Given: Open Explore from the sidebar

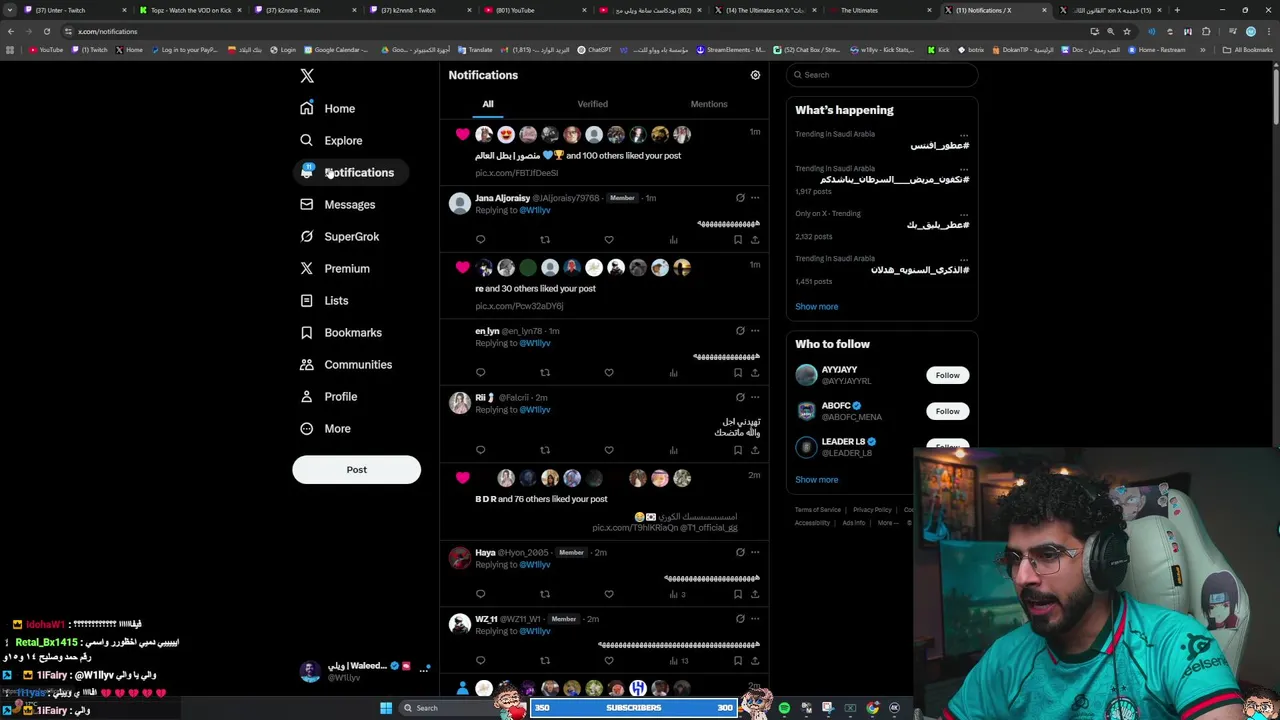Looking at the screenshot, I should 331,140.
